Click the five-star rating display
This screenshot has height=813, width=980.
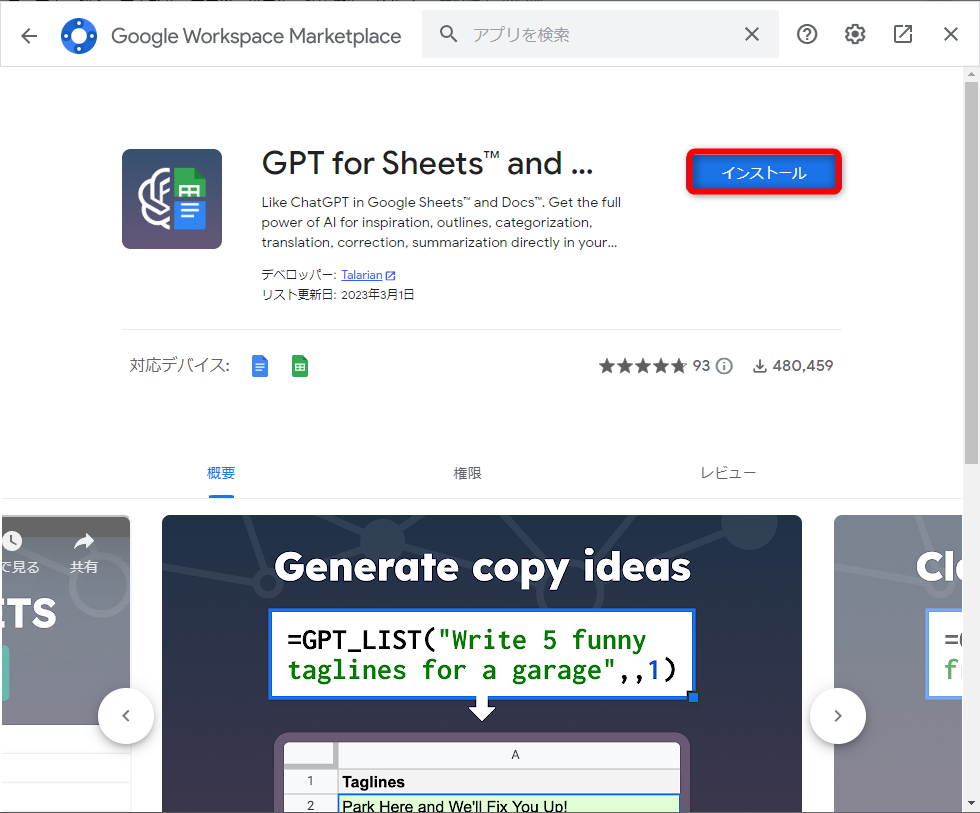[x=643, y=366]
